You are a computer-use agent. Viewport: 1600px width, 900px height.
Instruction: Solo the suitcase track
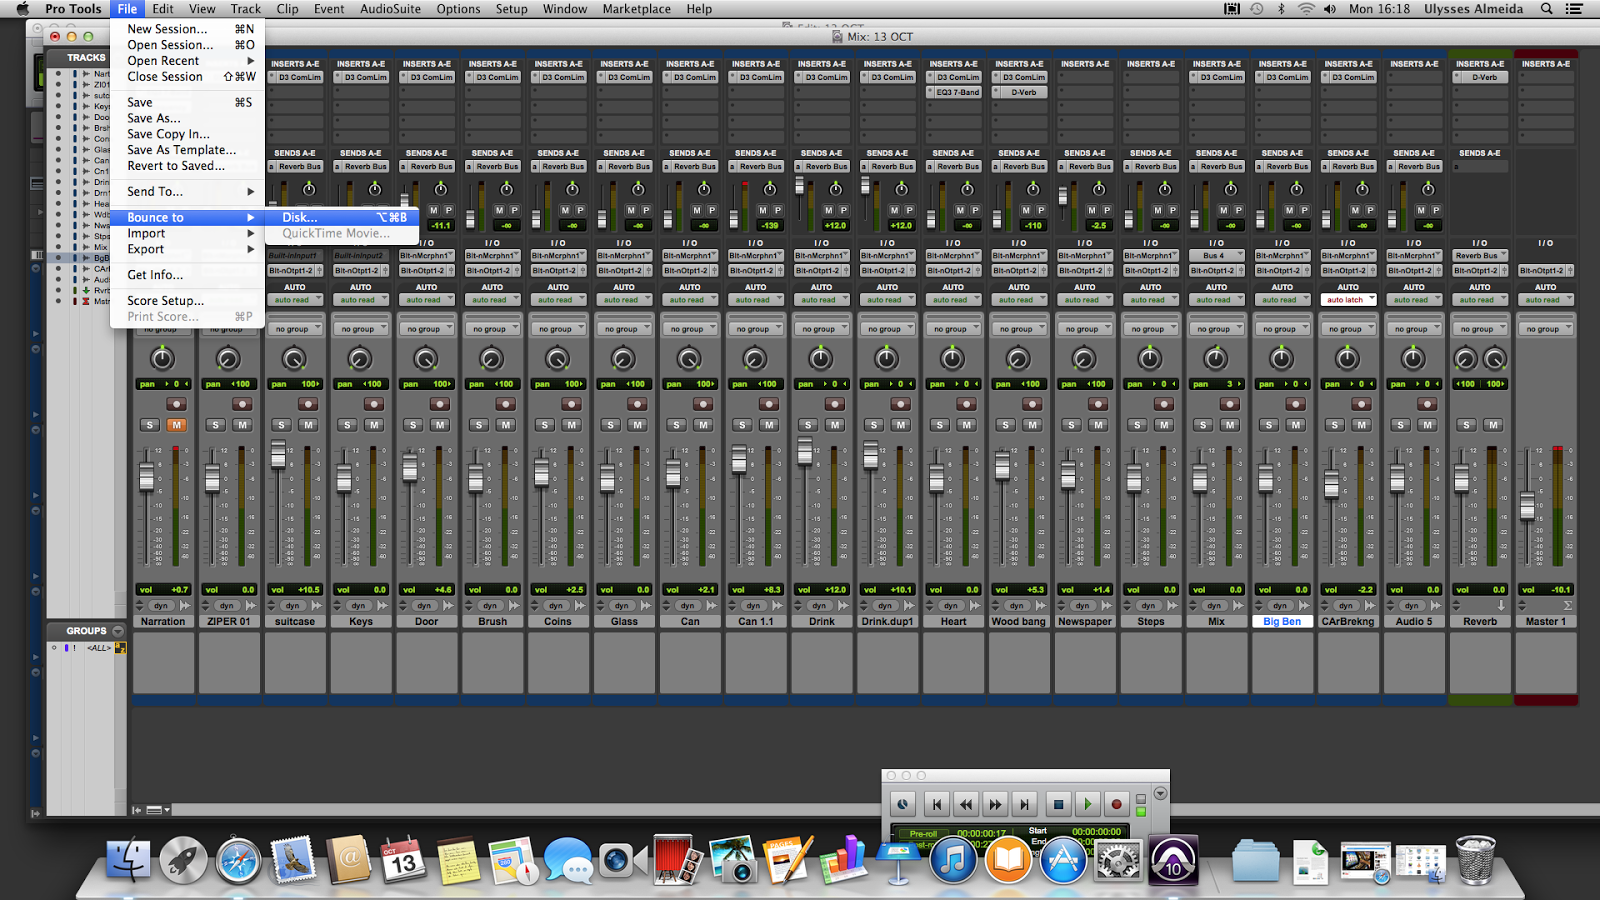point(282,425)
